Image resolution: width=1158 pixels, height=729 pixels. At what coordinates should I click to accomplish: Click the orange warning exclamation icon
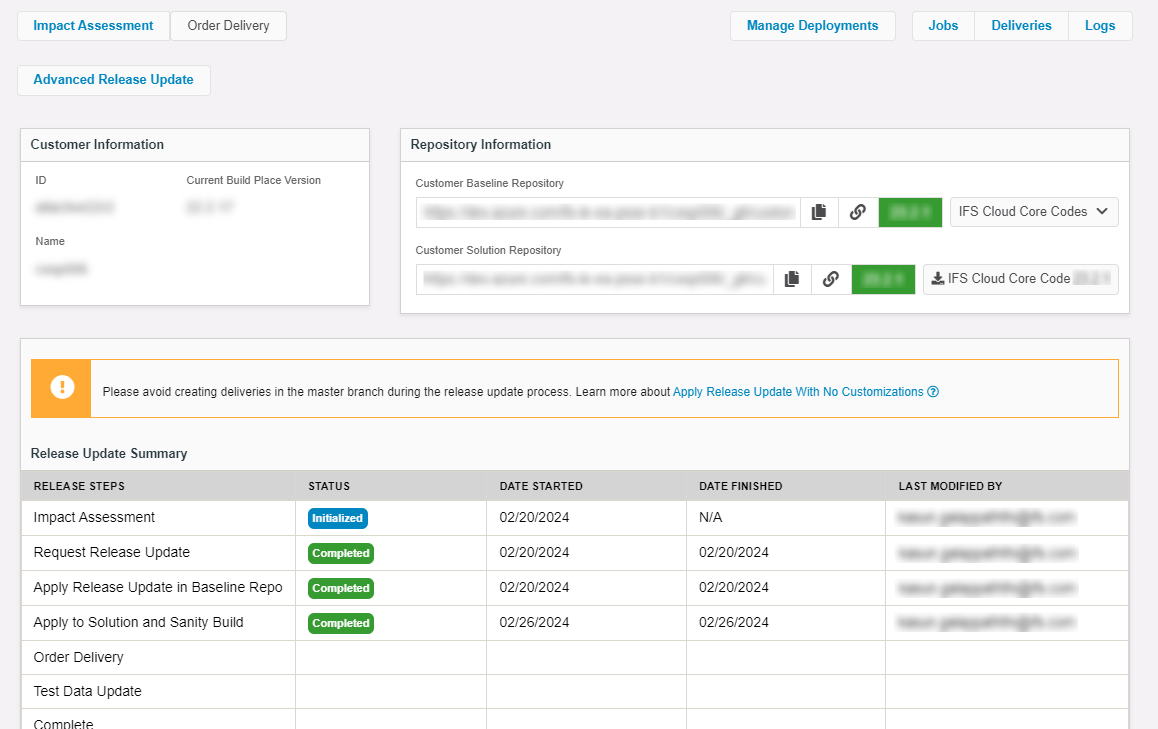62,388
